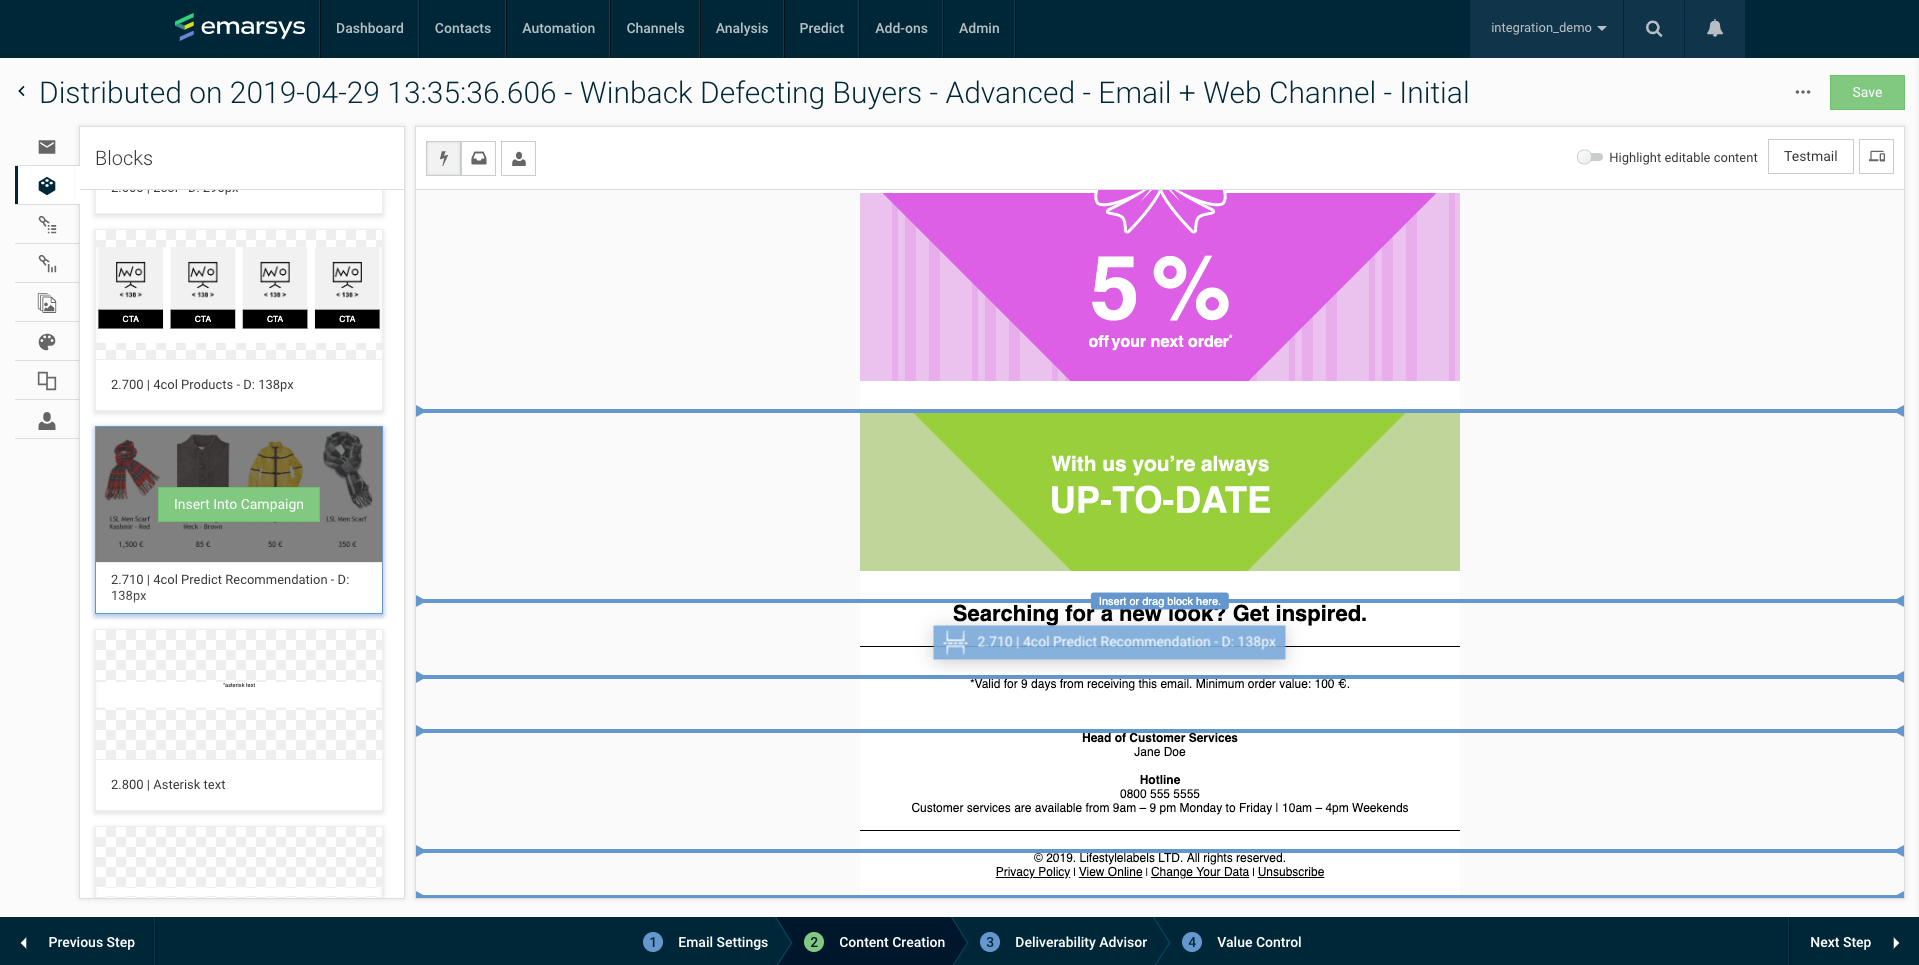
Task: Open the media library images icon
Action: [46, 303]
